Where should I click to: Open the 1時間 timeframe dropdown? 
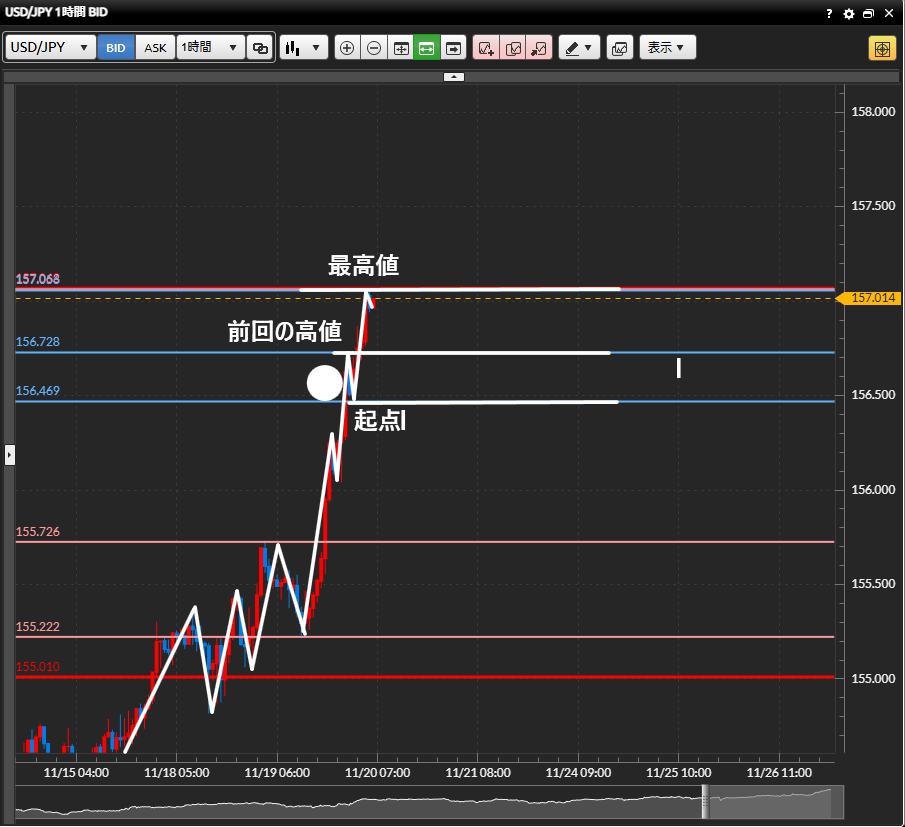click(210, 48)
